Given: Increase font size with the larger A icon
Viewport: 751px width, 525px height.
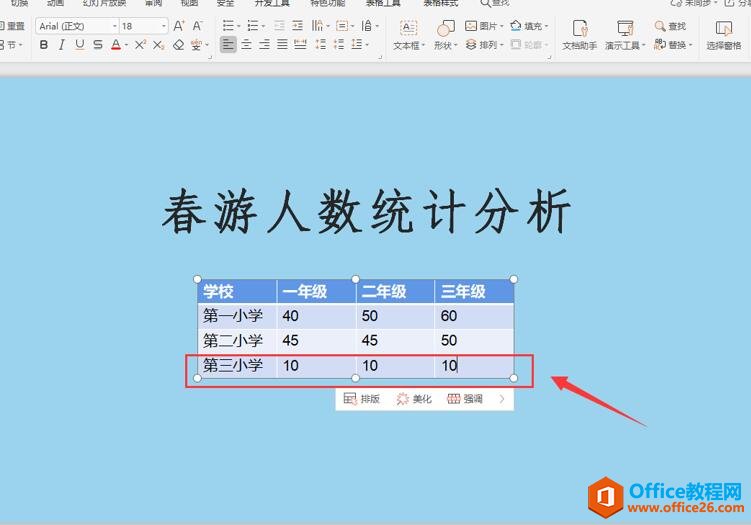Looking at the screenshot, I should pyautogui.click(x=179, y=26).
